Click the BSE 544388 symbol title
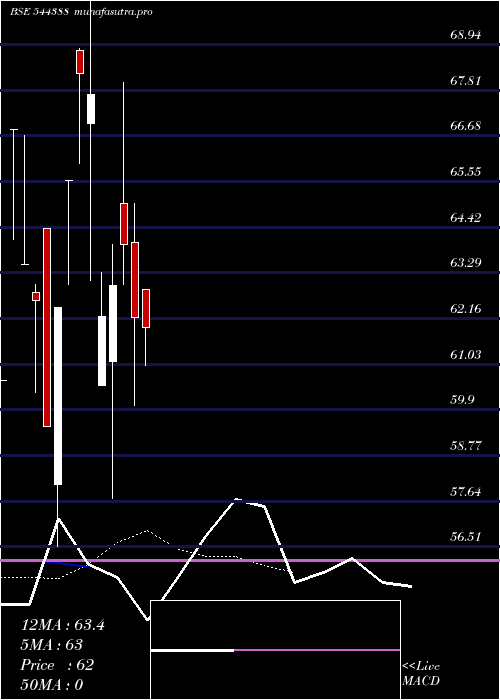 click(39, 12)
